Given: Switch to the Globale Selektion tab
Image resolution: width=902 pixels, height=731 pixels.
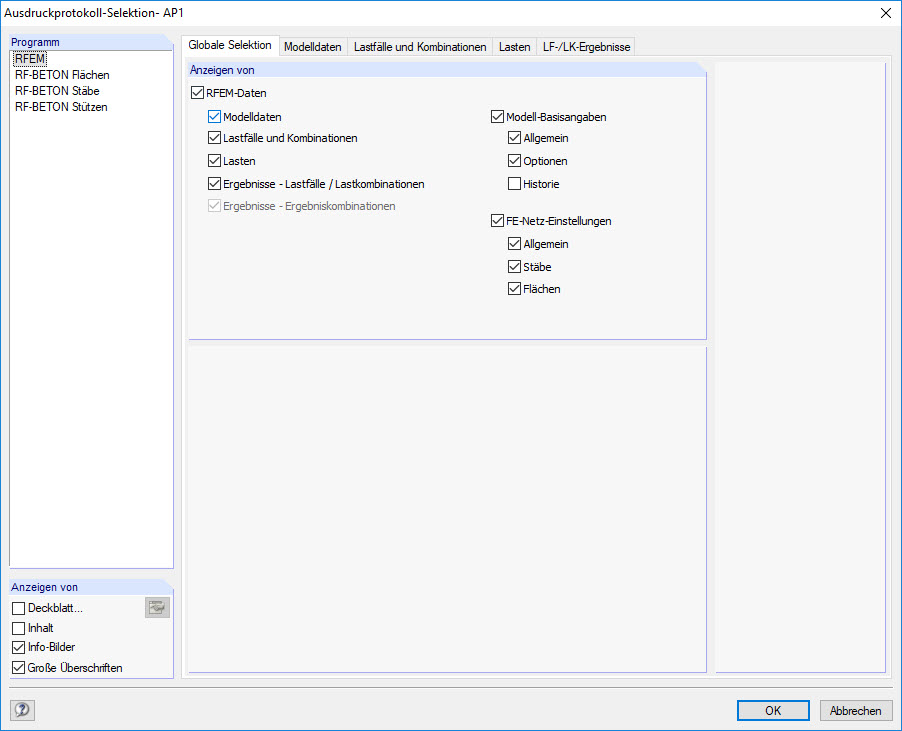Looking at the screenshot, I should [230, 45].
